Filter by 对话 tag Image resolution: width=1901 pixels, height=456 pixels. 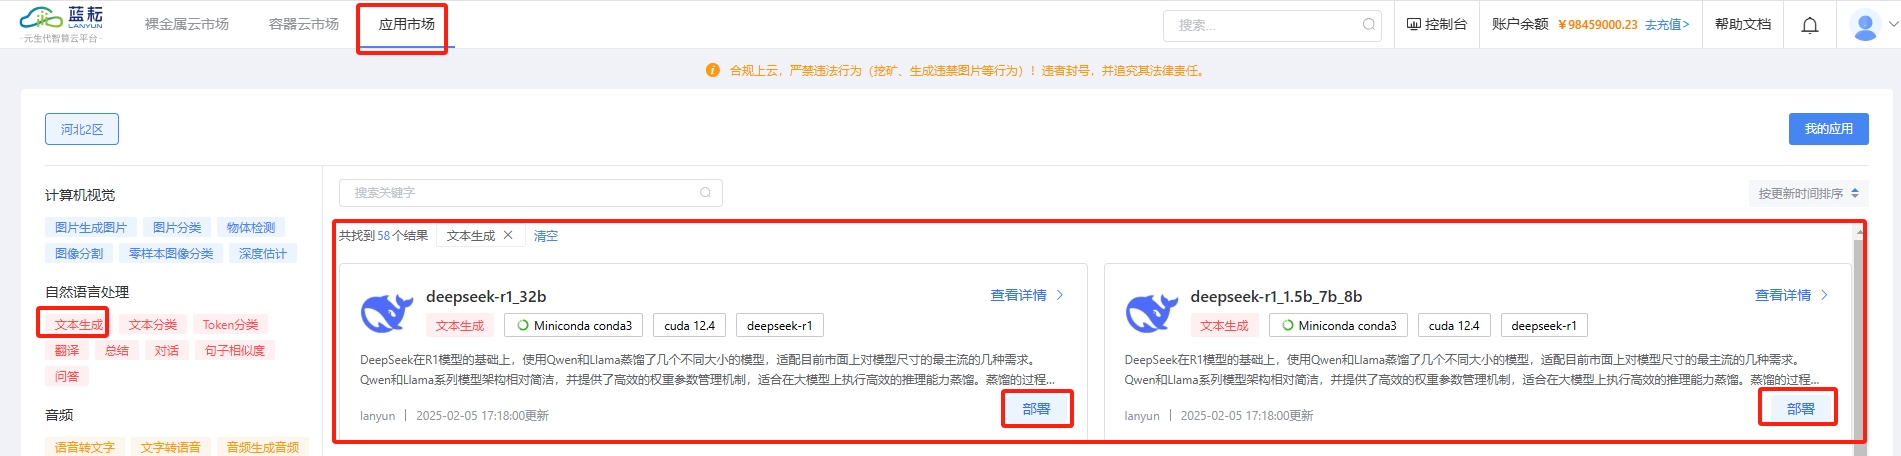167,350
